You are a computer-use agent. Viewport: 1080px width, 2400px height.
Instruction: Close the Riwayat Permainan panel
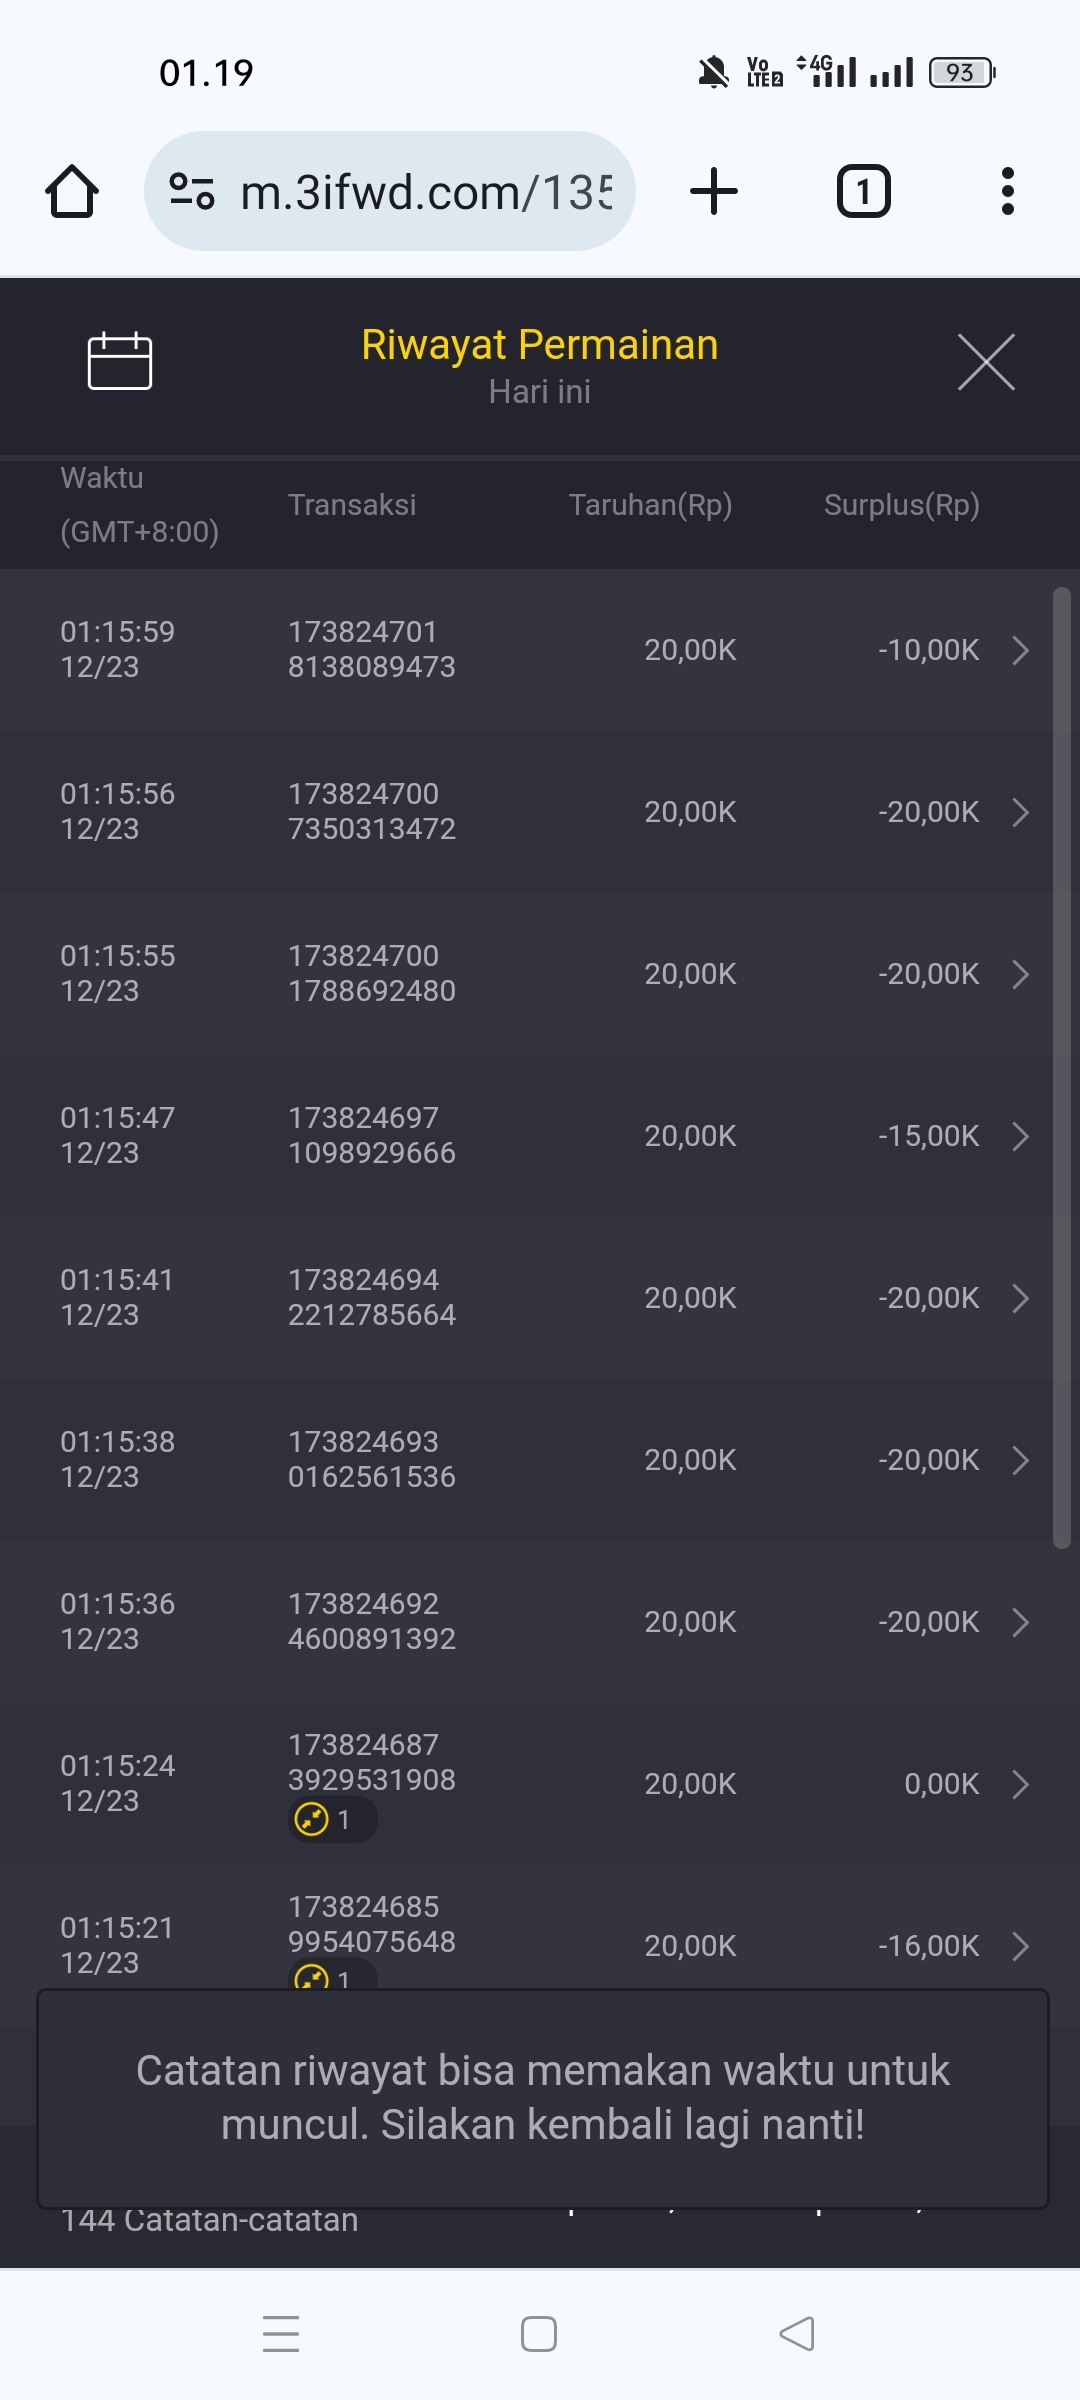[x=986, y=362]
